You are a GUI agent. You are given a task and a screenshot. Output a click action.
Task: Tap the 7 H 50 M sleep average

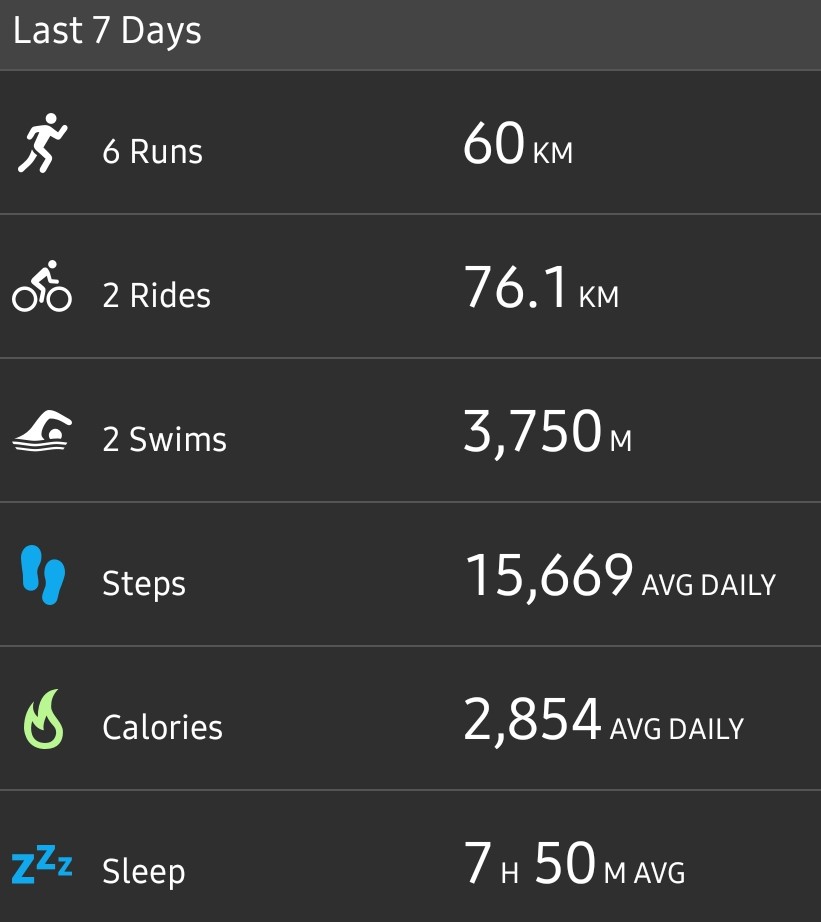point(575,866)
